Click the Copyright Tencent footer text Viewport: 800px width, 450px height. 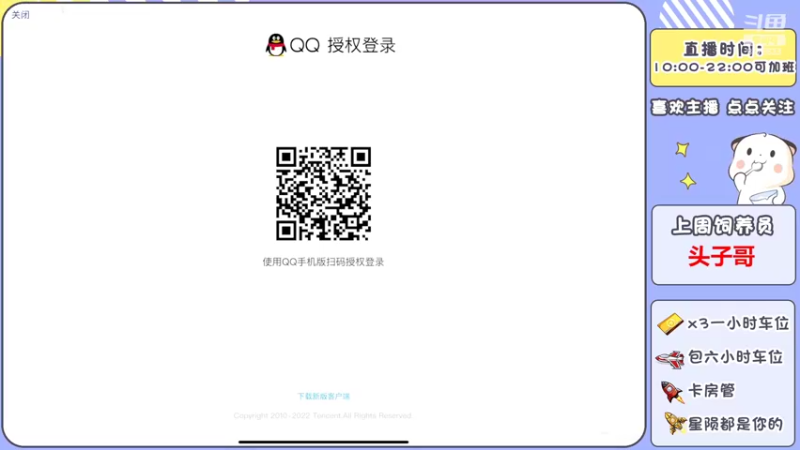pos(322,416)
